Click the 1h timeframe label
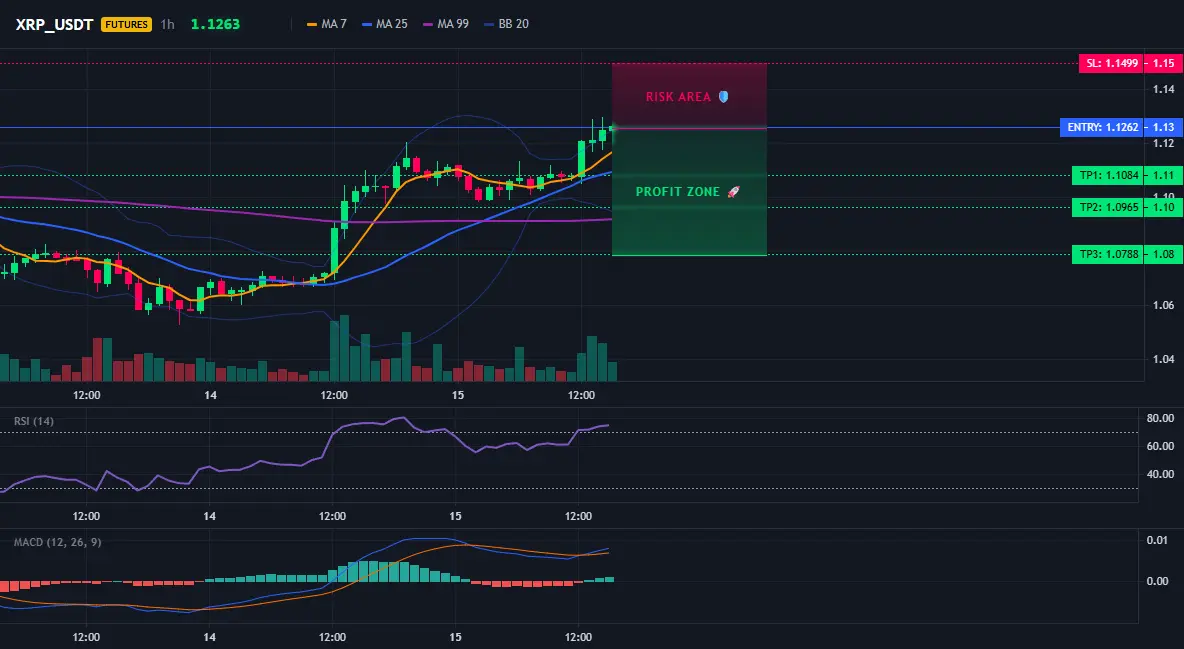Viewport: 1184px width, 649px height. pyautogui.click(x=168, y=24)
